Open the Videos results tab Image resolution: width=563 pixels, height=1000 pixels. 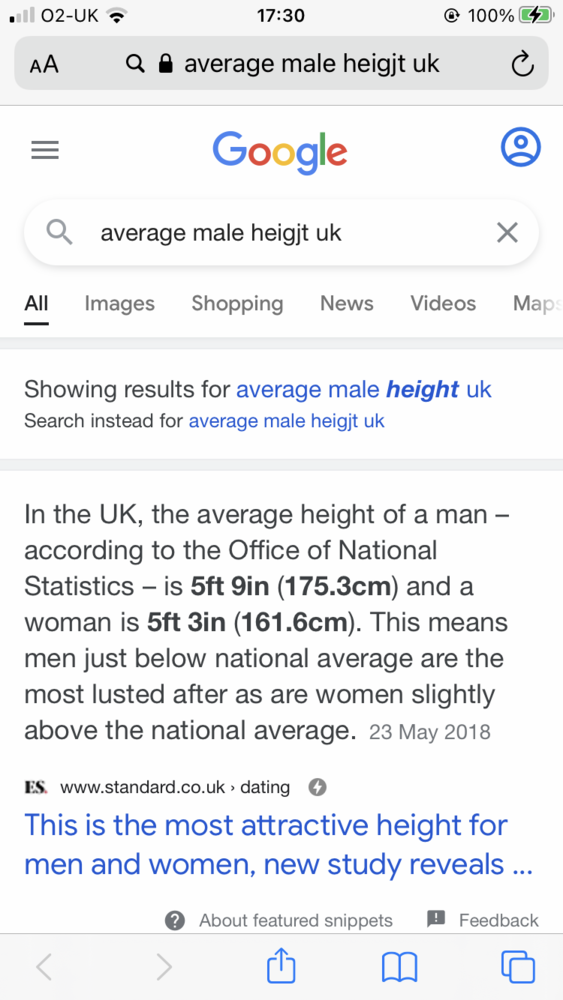point(443,304)
